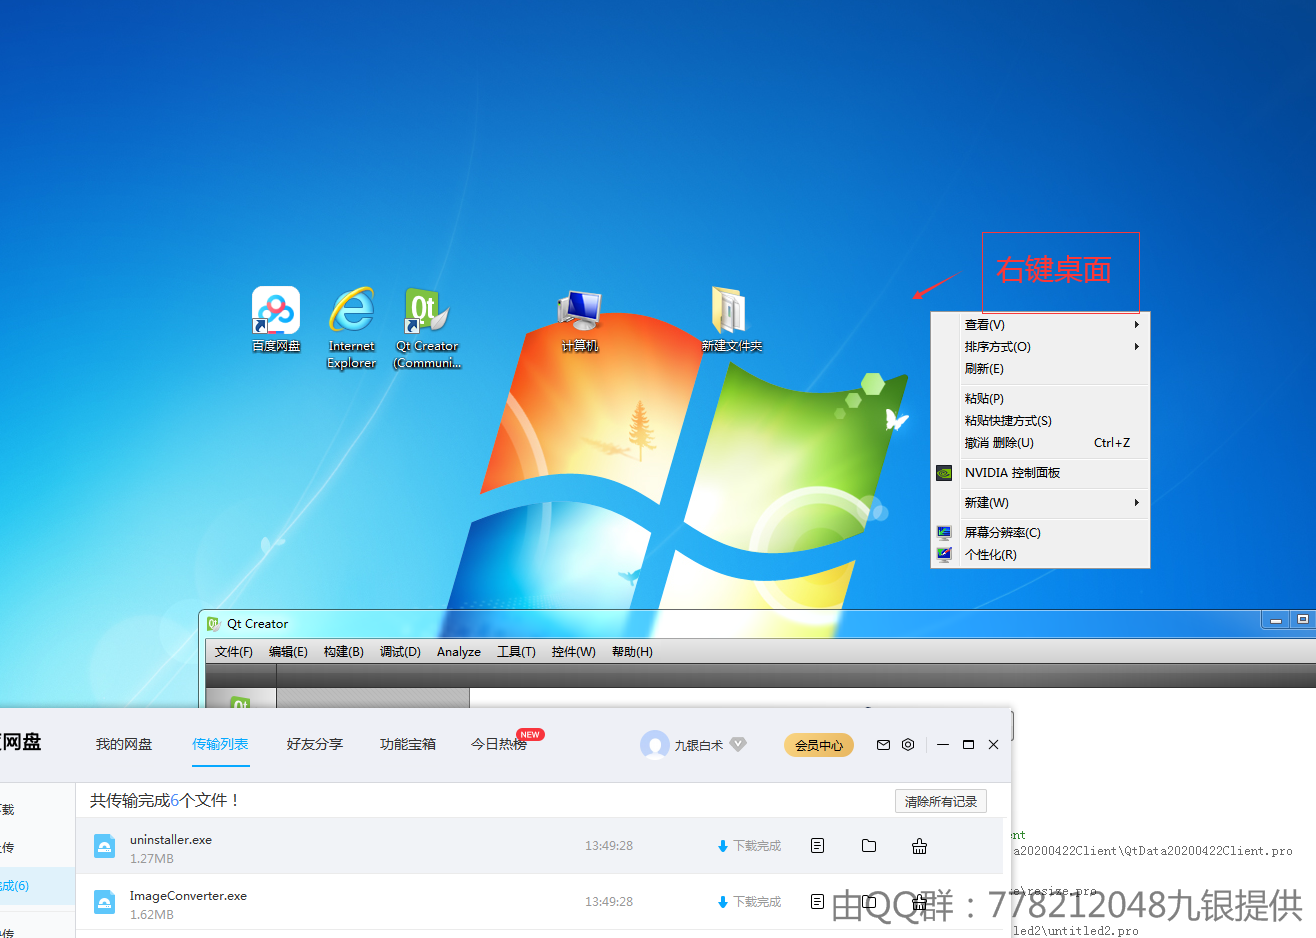Screen dimensions: 1316x938
Task: Choose 查看(V) in the context menu
Action: (1040, 325)
